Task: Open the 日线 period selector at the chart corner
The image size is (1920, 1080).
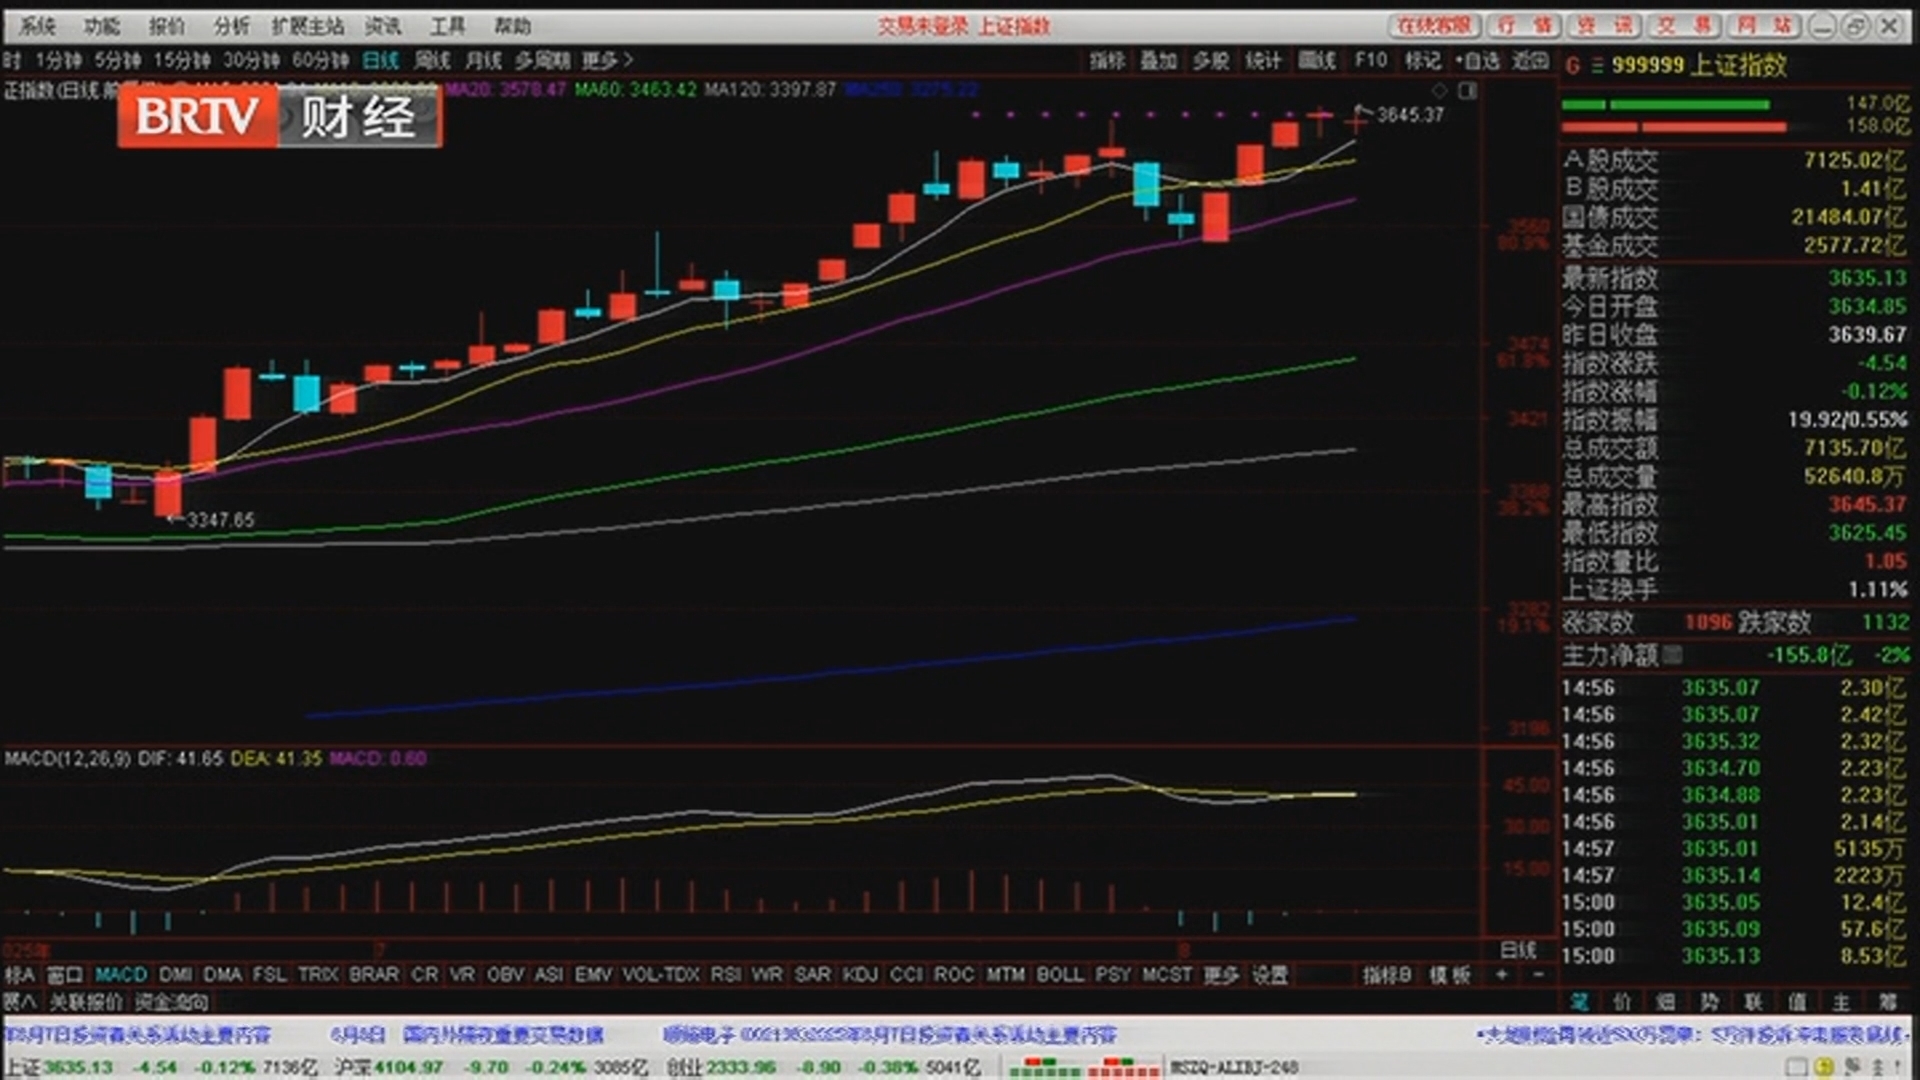Action: pos(1517,949)
